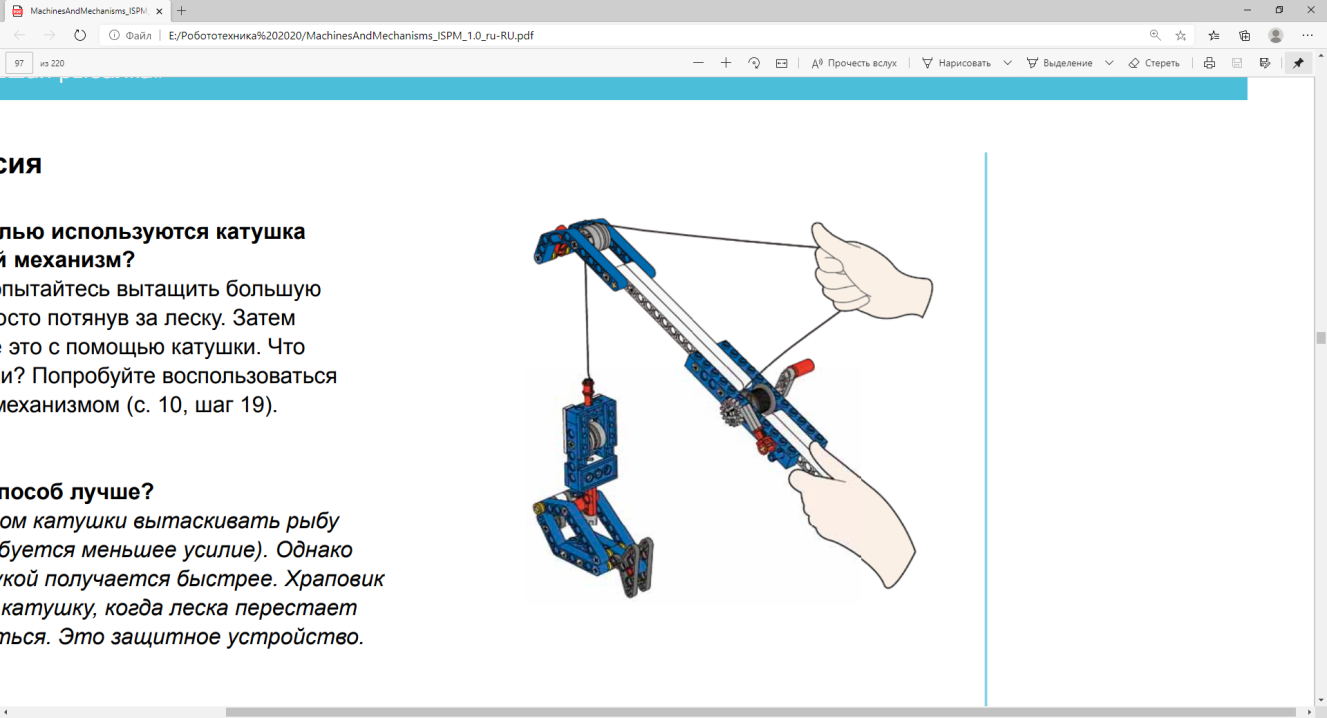This screenshot has width=1327, height=718.
Task: Click the browser back arrow
Action: tap(20, 35)
